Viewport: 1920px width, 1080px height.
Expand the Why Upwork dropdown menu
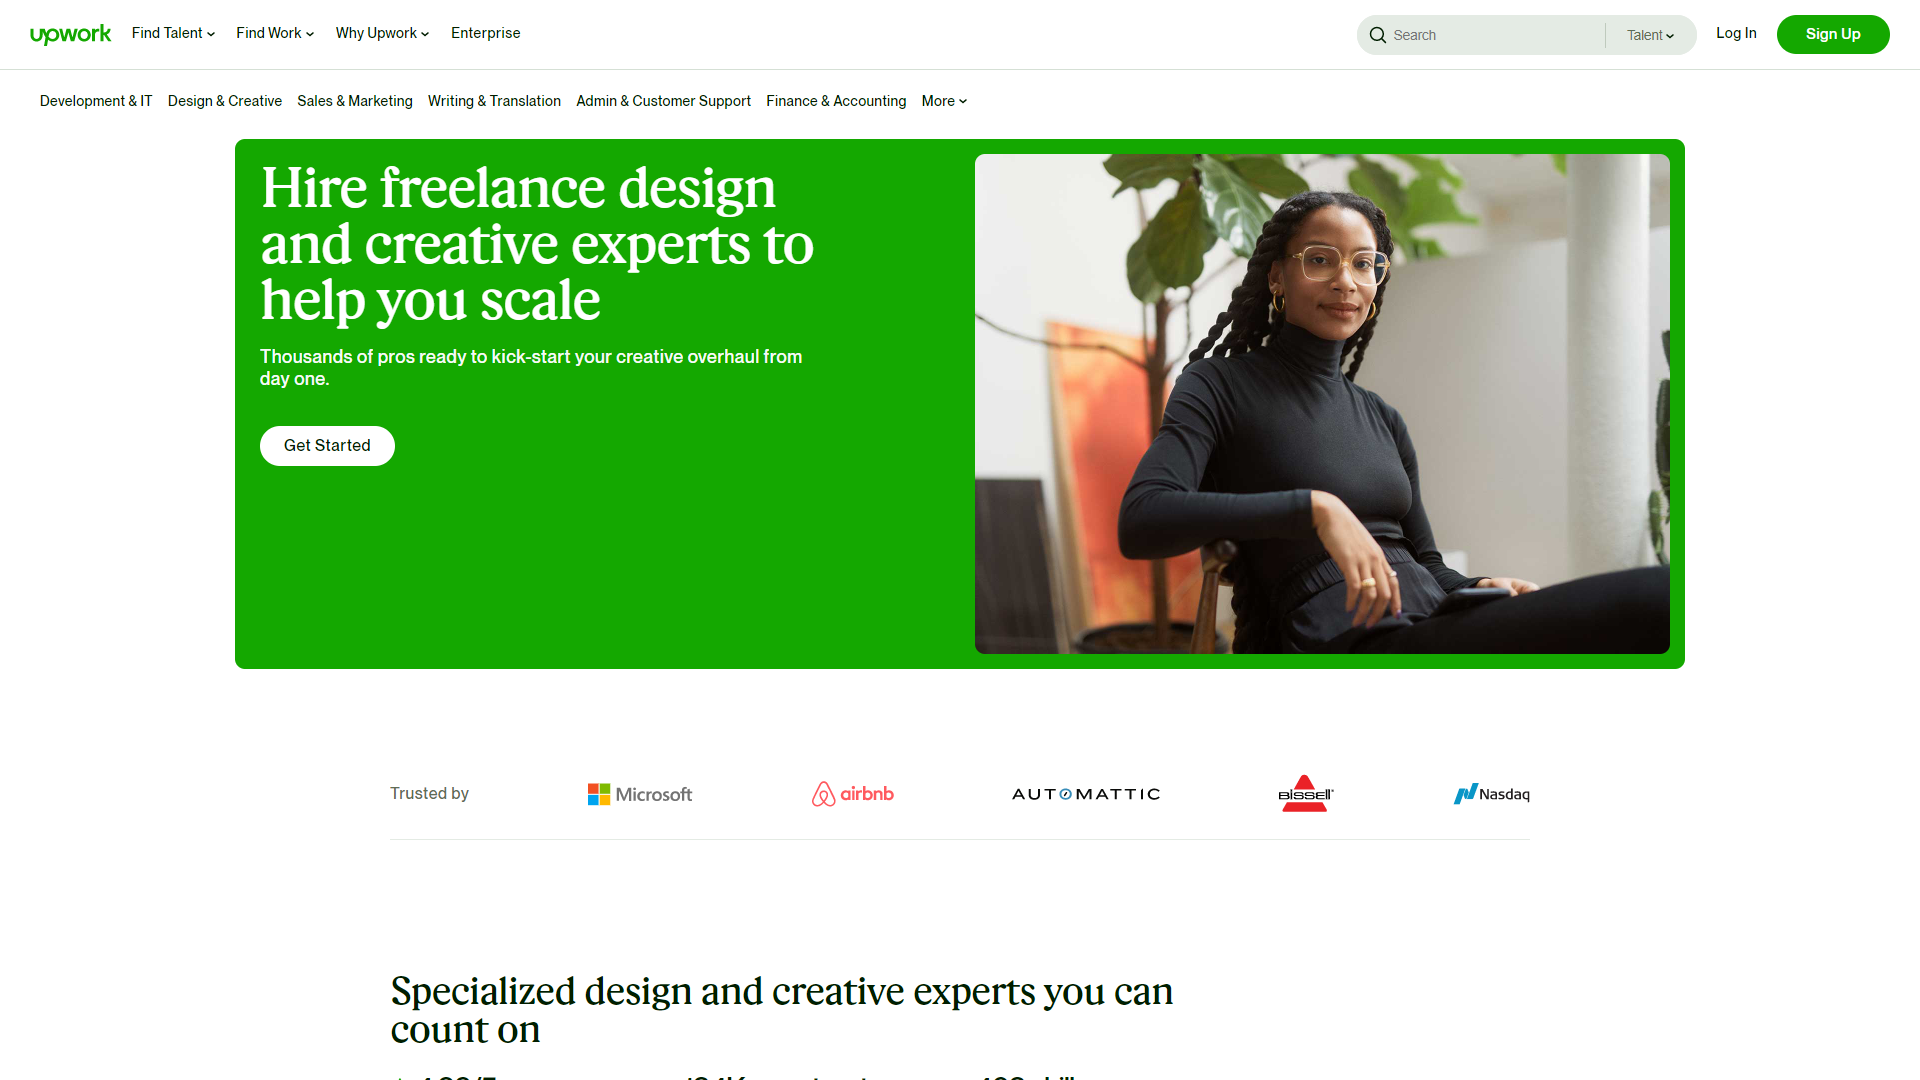[382, 33]
